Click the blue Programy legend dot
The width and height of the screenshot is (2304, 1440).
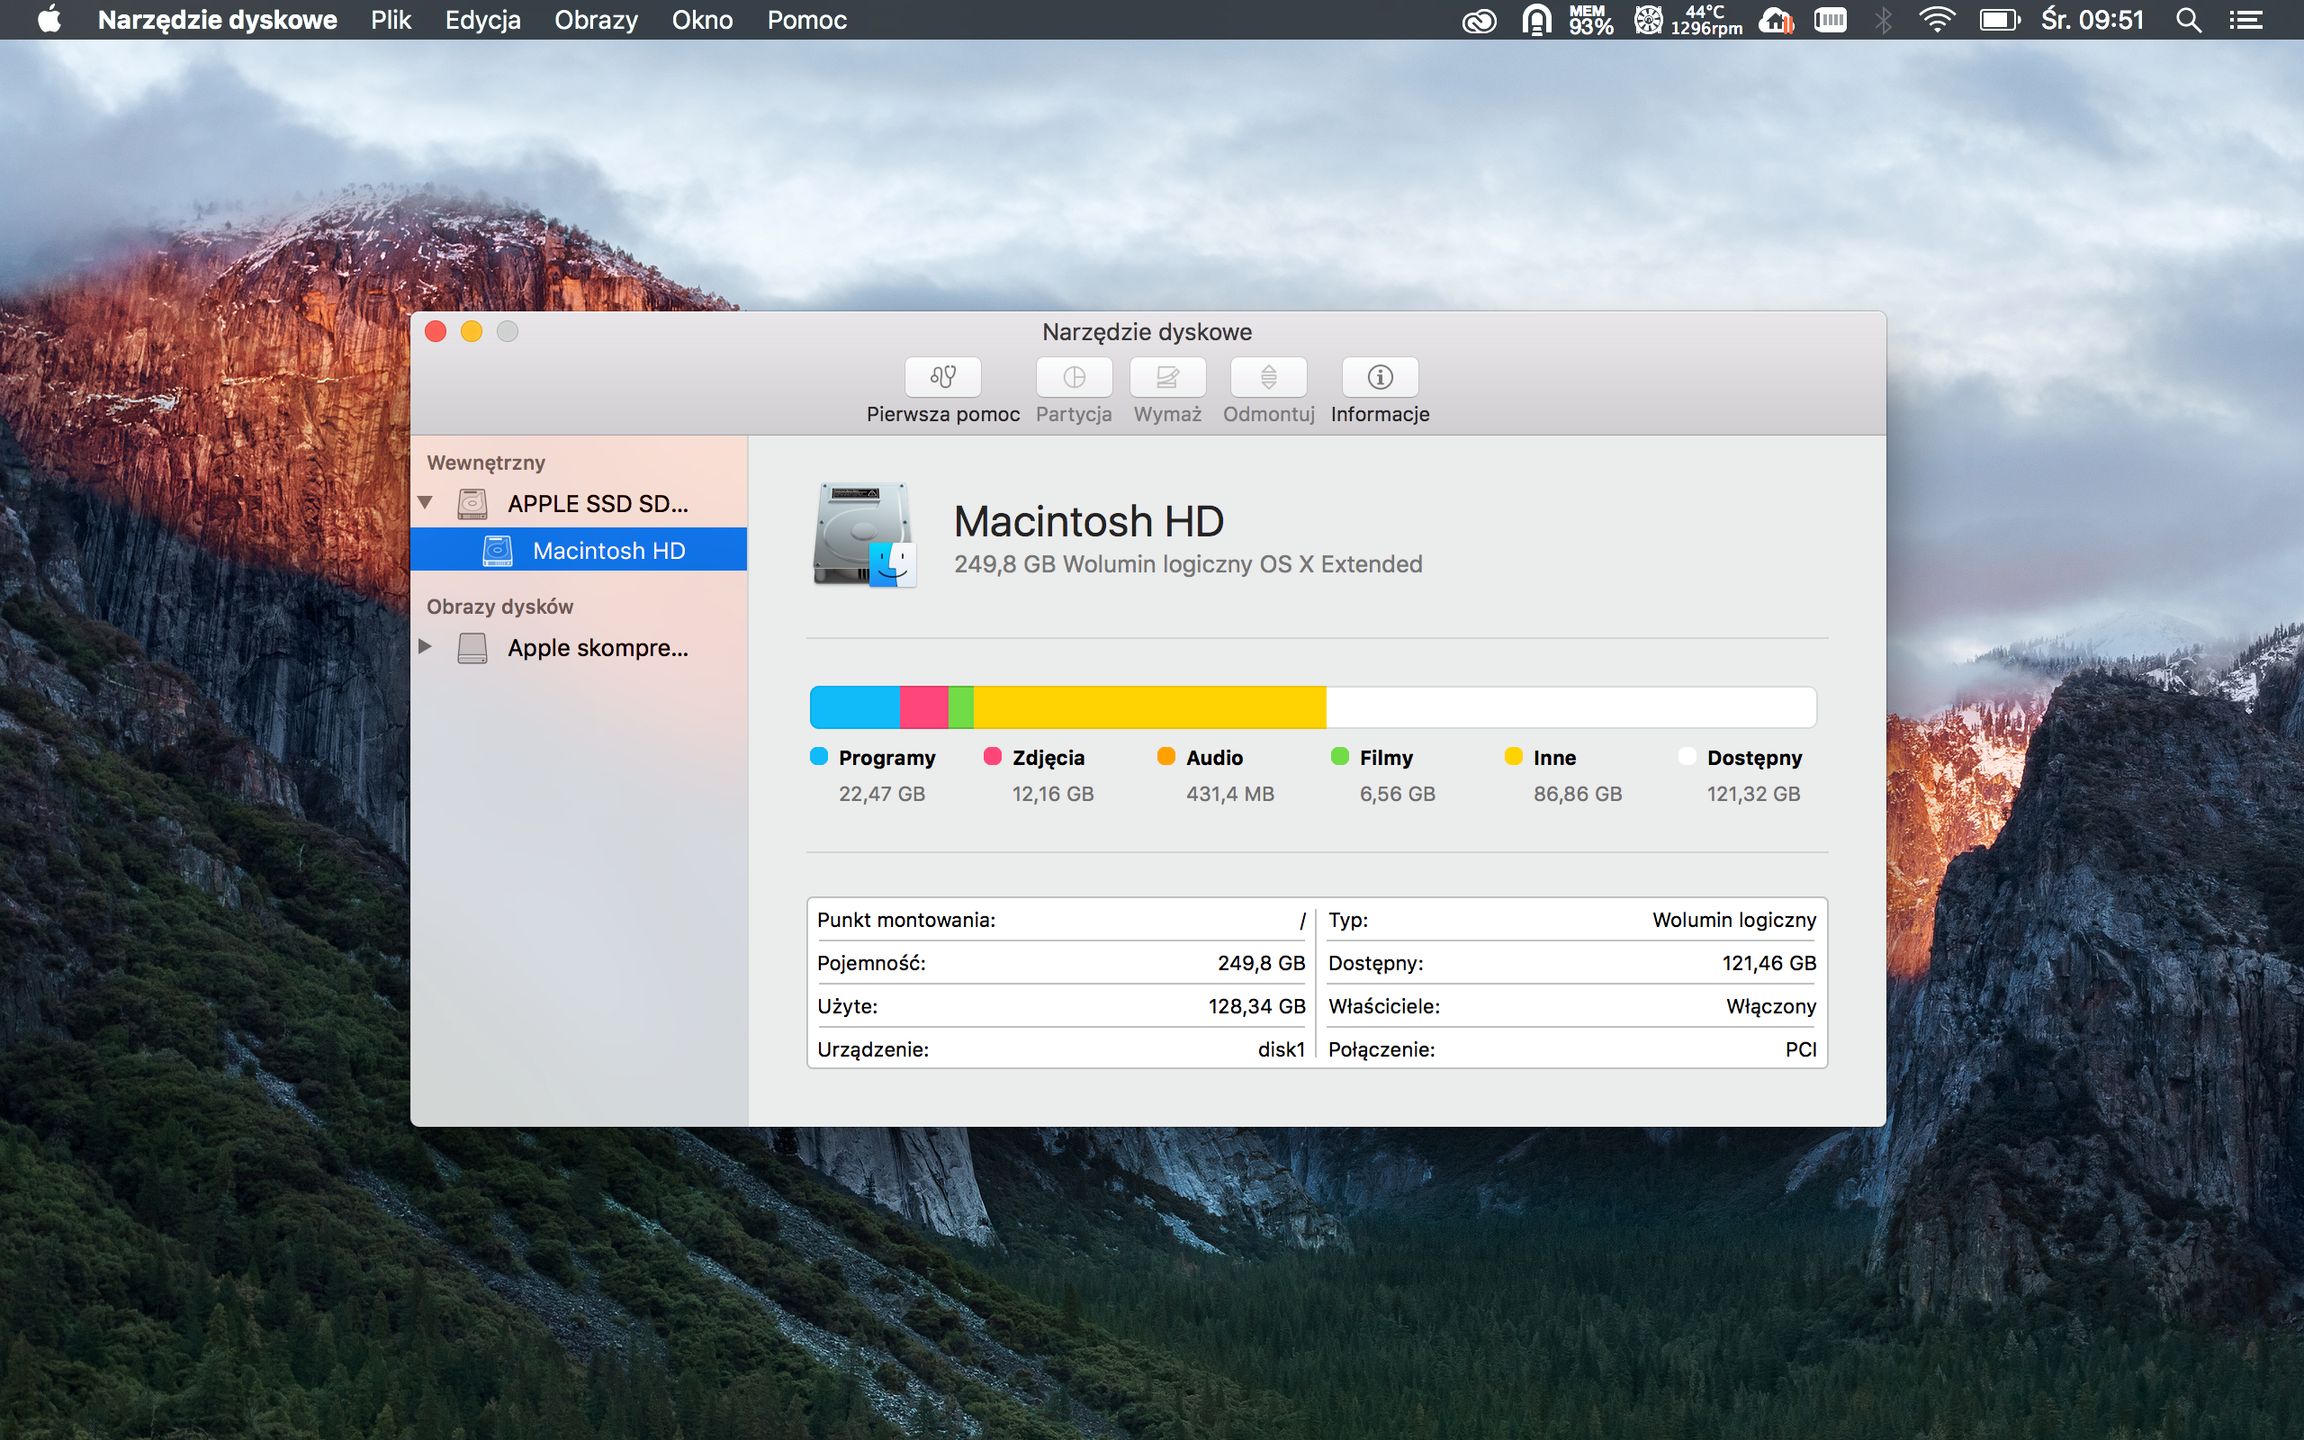[819, 756]
